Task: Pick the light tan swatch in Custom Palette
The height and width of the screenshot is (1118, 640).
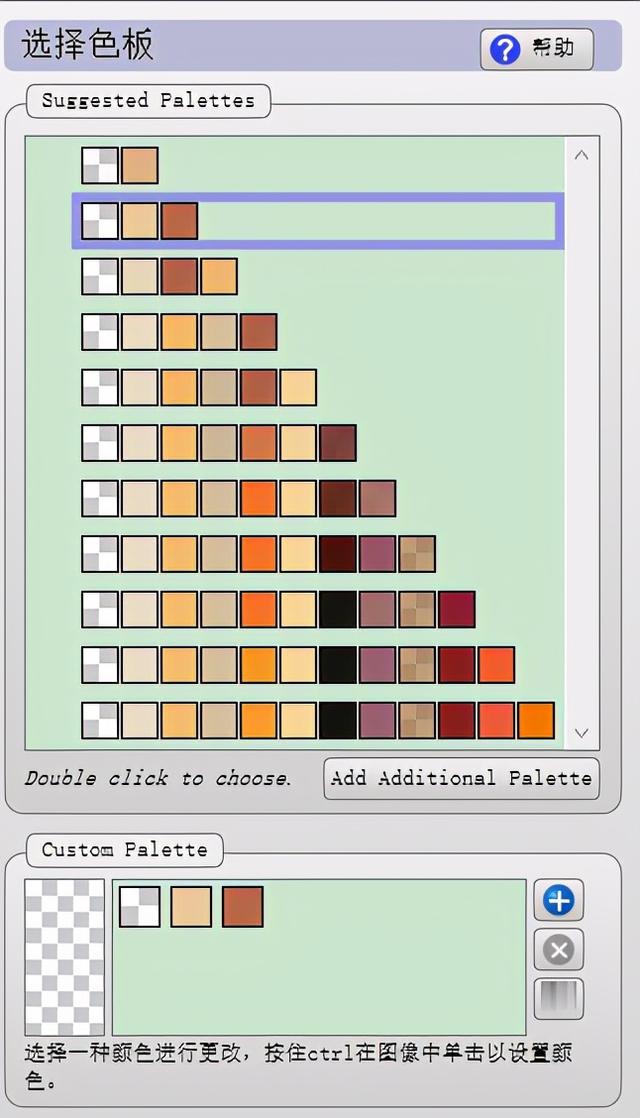Action: pyautogui.click(x=191, y=906)
